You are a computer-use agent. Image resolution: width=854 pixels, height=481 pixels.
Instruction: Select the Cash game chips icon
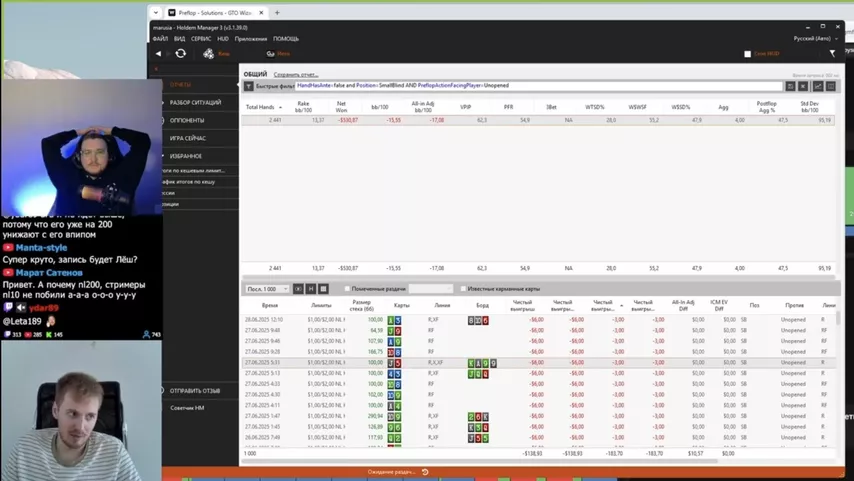coord(209,53)
